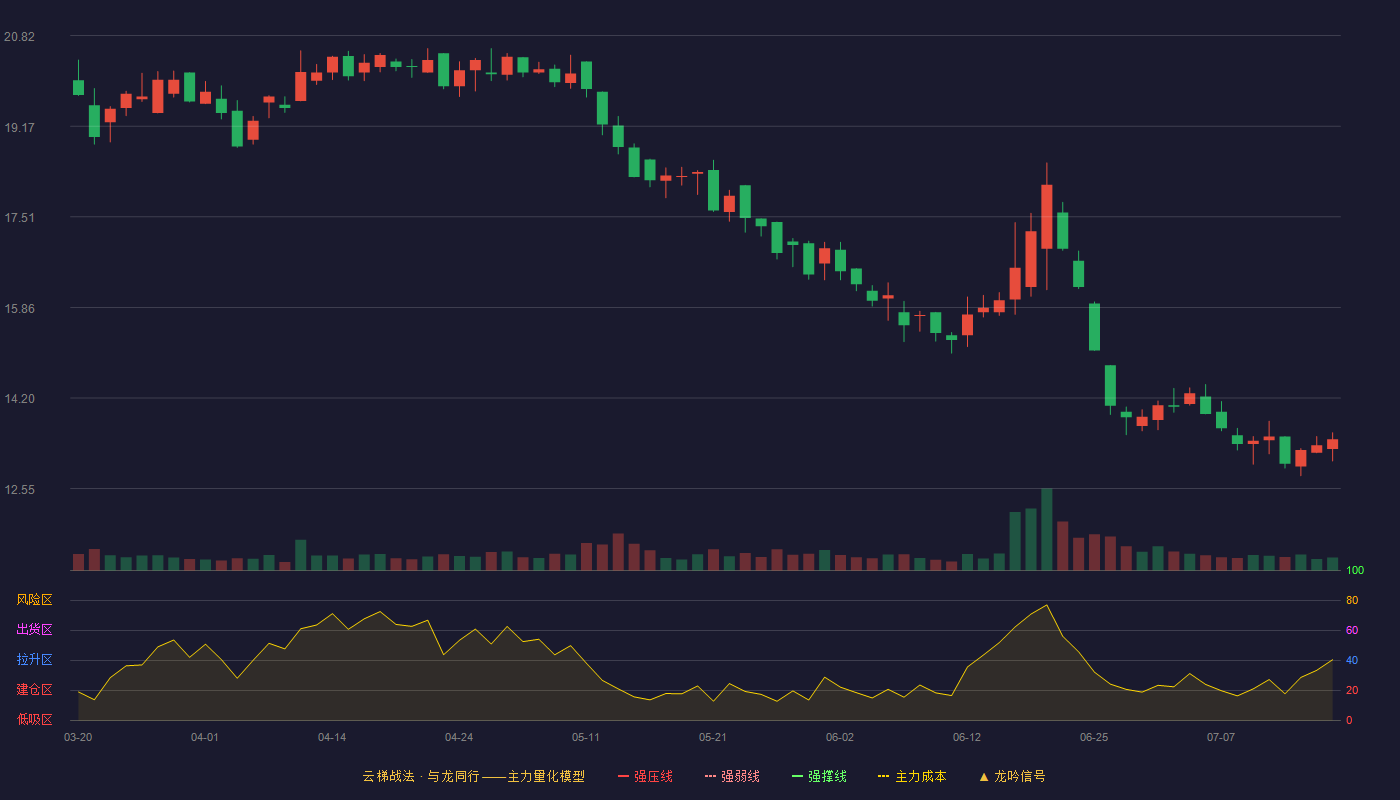This screenshot has height=800, width=1400.
Task: Click the 12.55 price axis label
Action: tap(19, 489)
